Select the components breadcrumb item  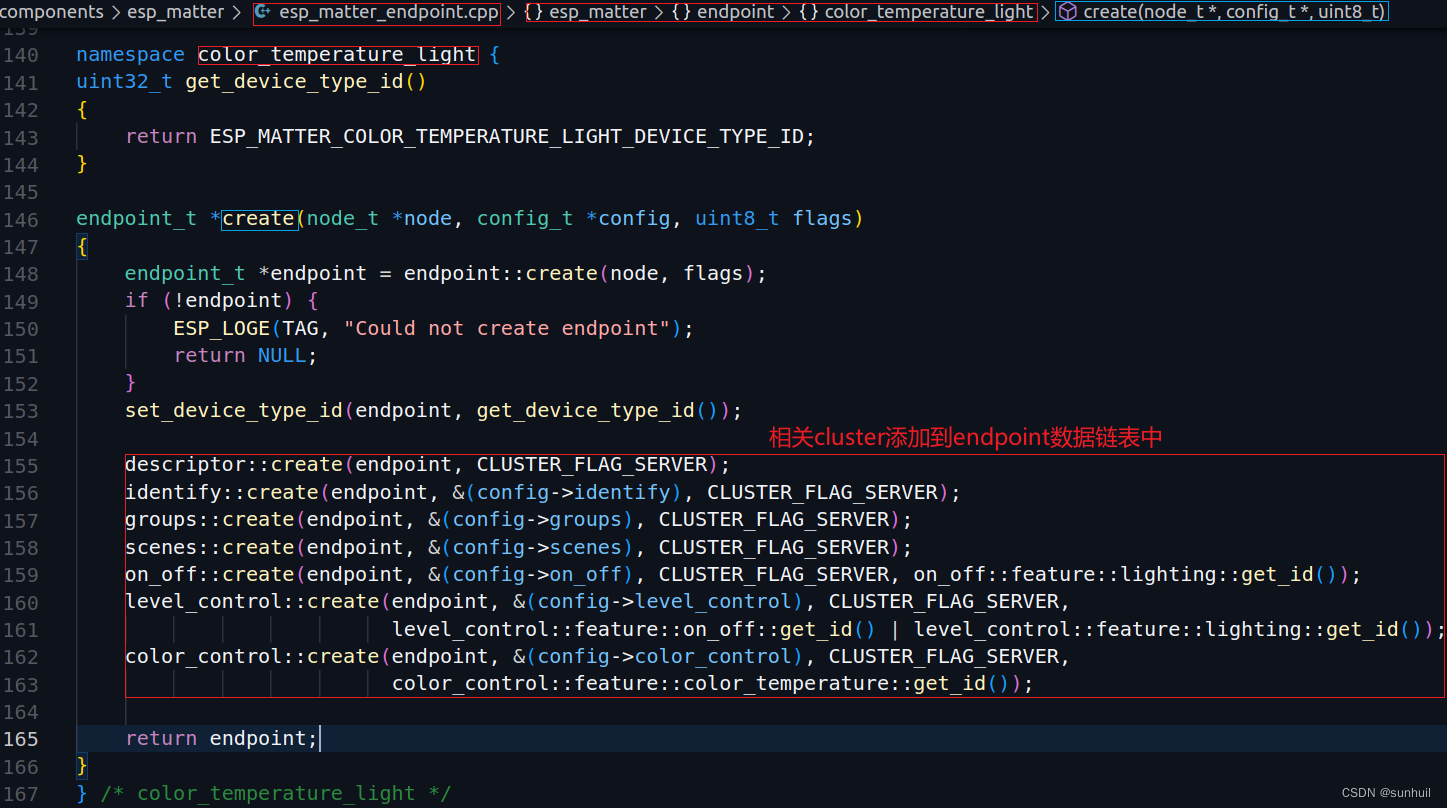point(52,12)
